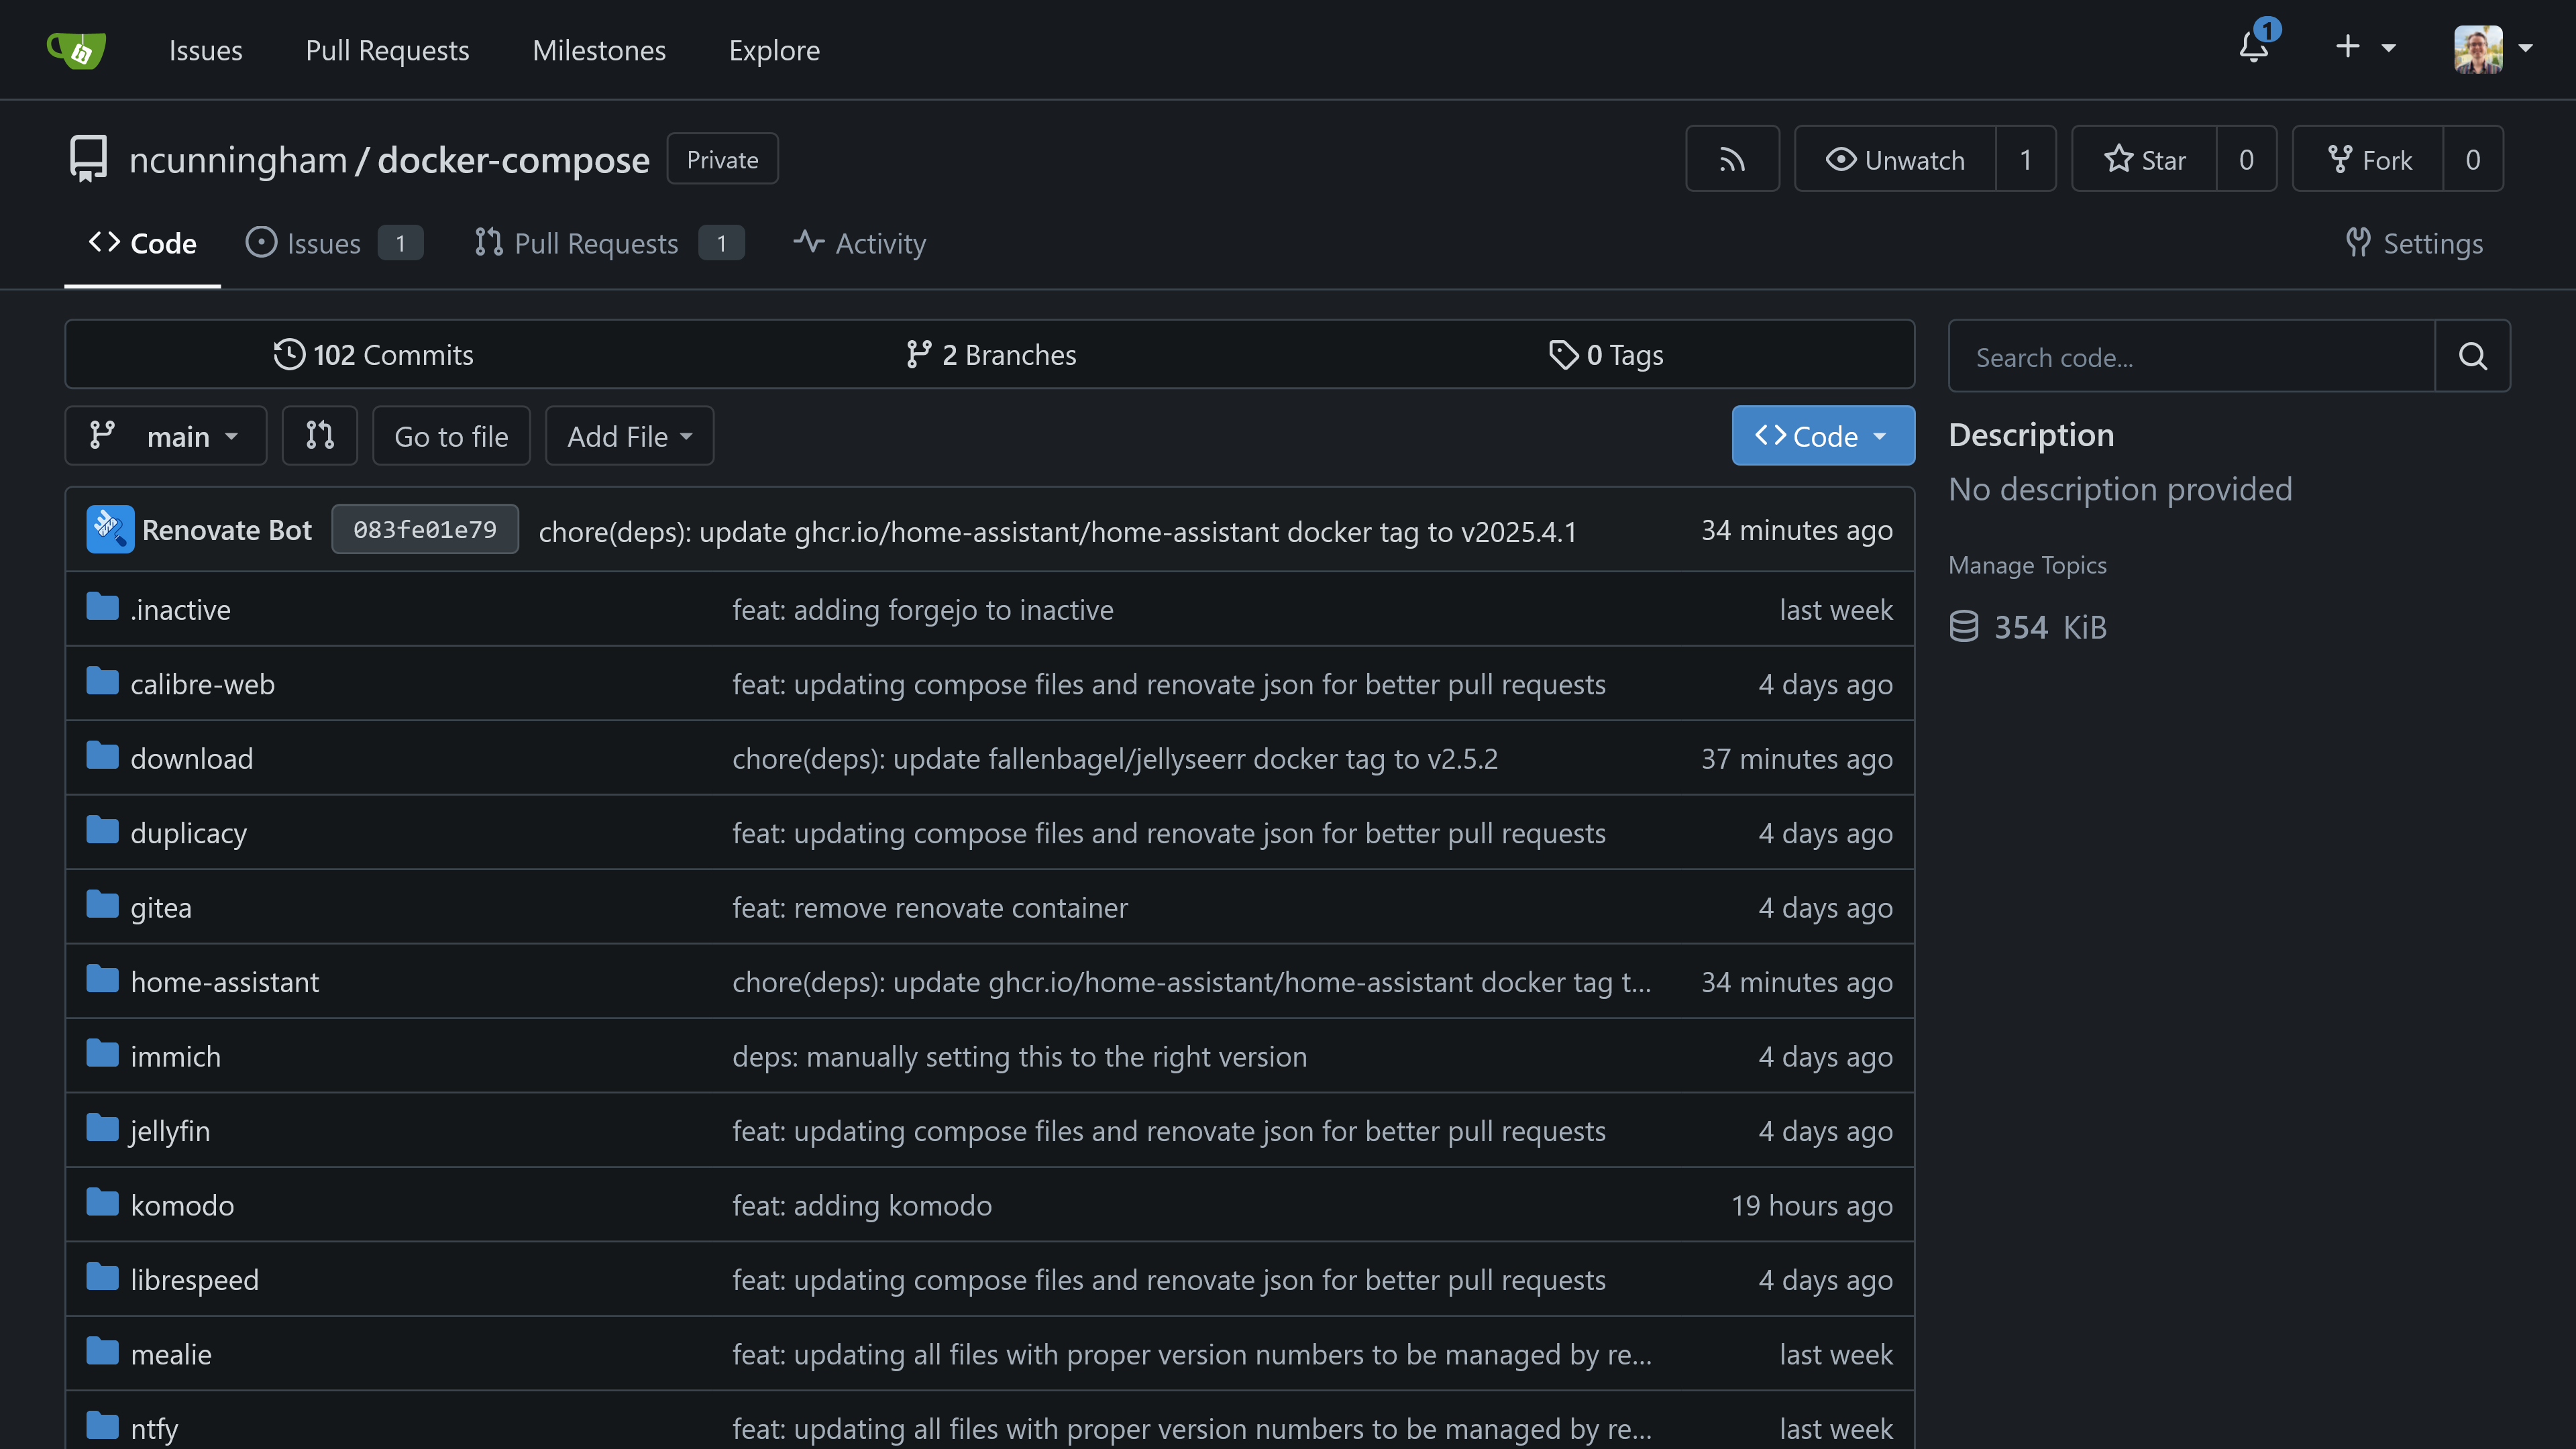Click the compare pull request icon button
This screenshot has width=2576, height=1449.
(x=320, y=435)
